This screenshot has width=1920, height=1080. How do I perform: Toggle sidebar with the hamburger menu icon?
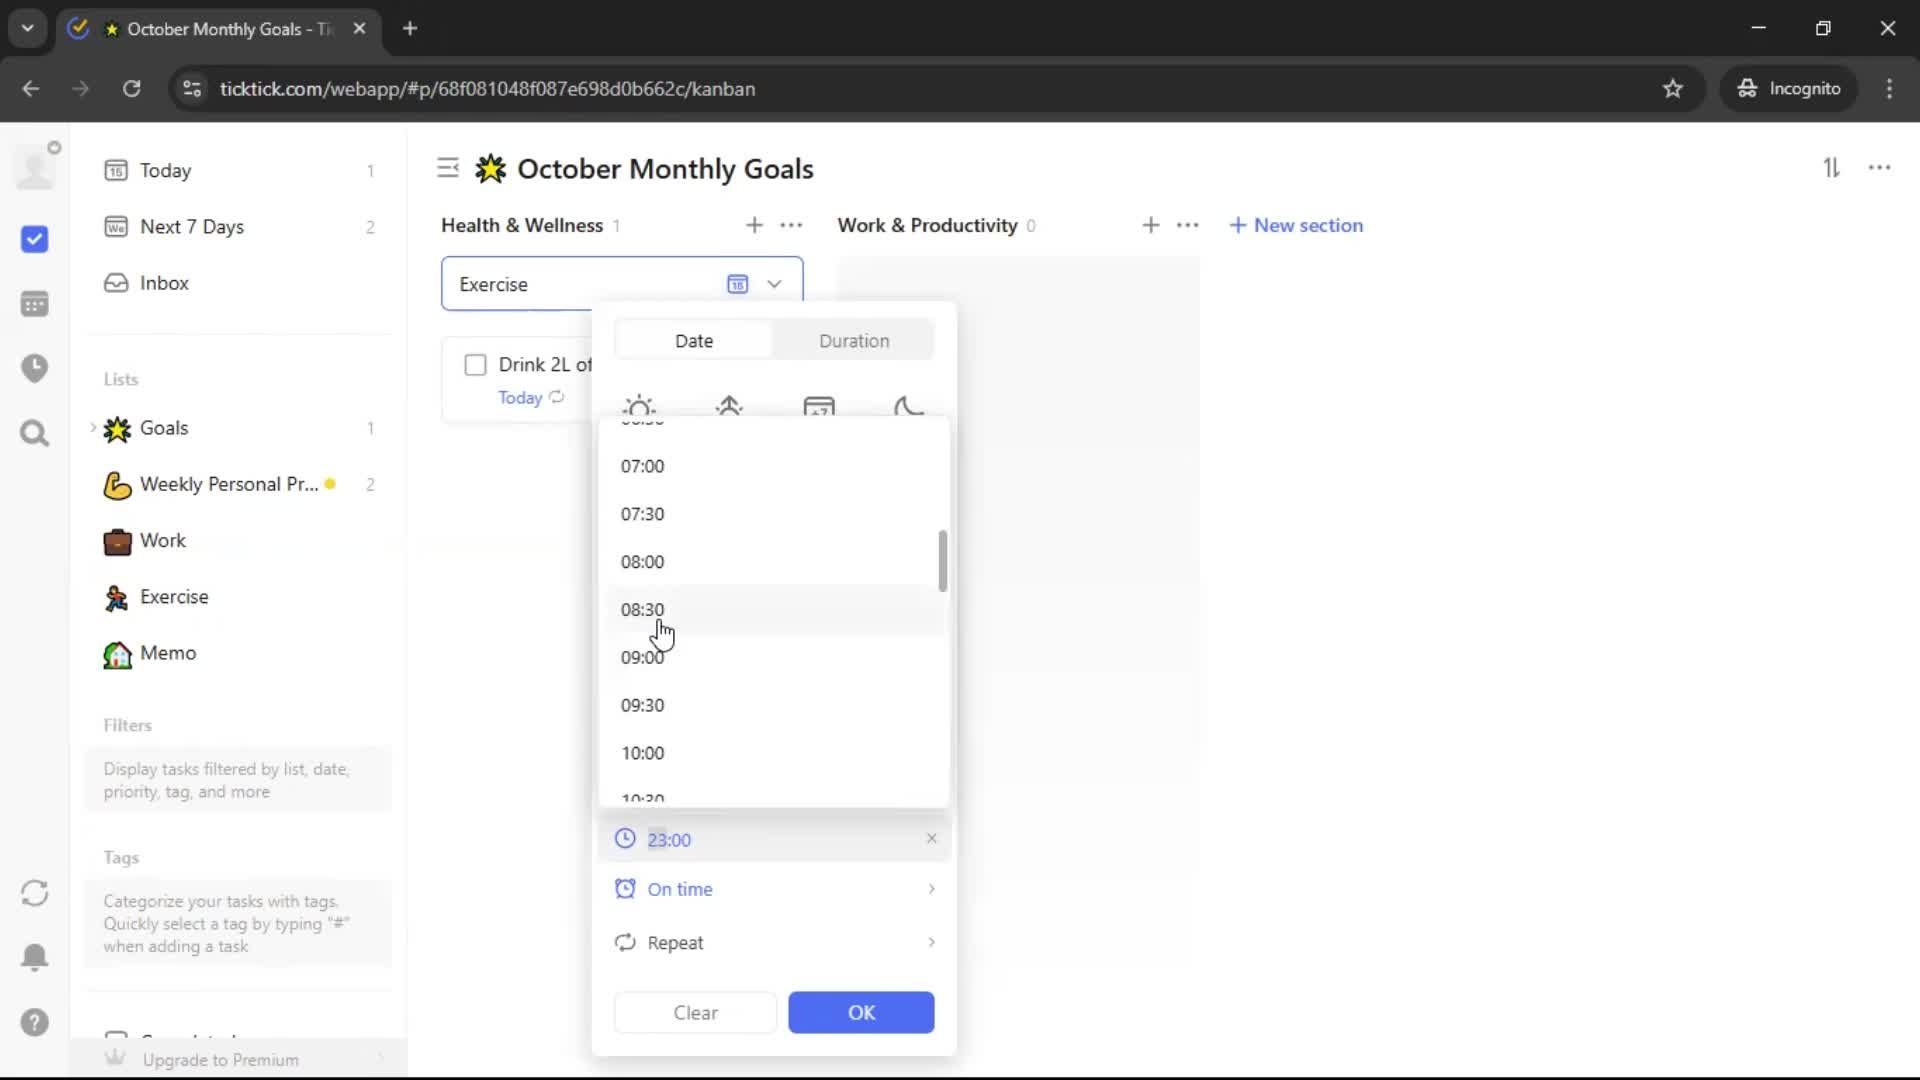(448, 168)
